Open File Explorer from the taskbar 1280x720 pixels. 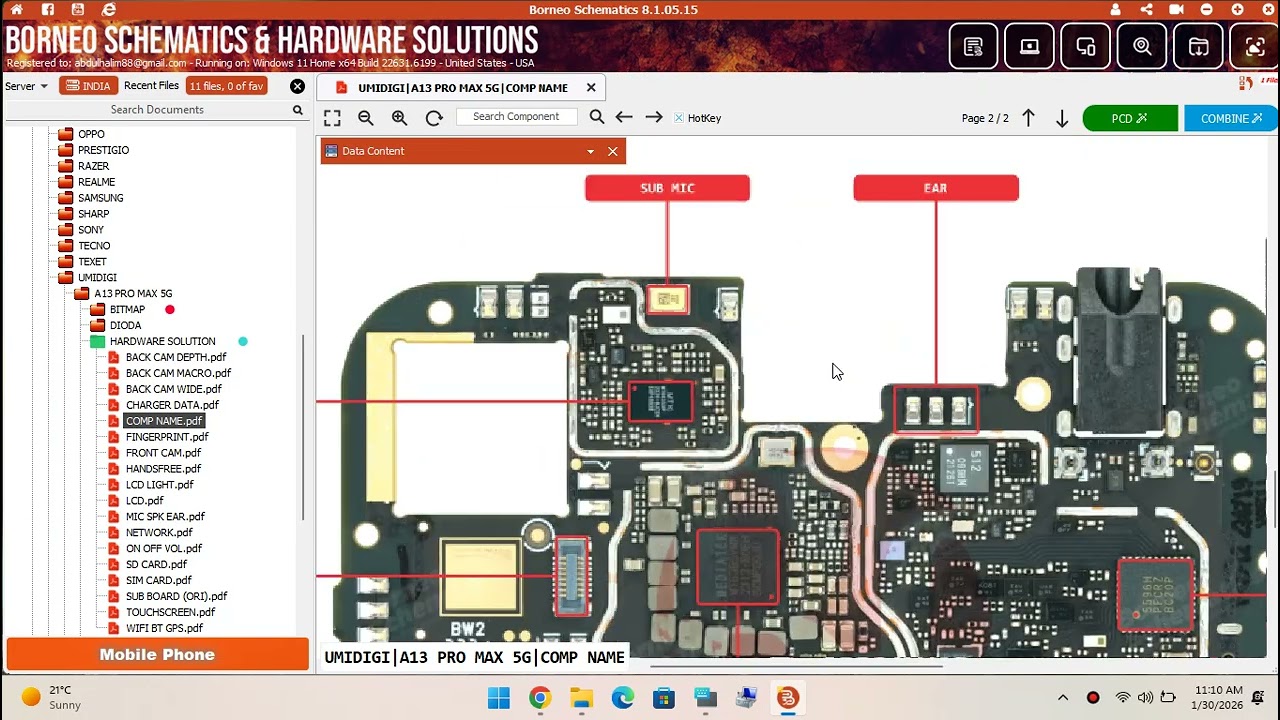coord(581,698)
